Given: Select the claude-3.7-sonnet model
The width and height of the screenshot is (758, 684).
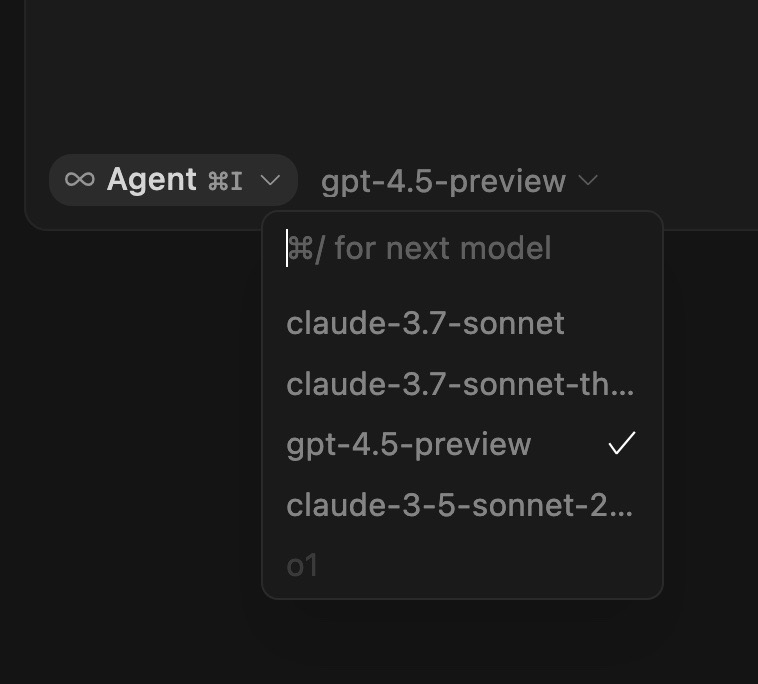Looking at the screenshot, I should (x=425, y=323).
